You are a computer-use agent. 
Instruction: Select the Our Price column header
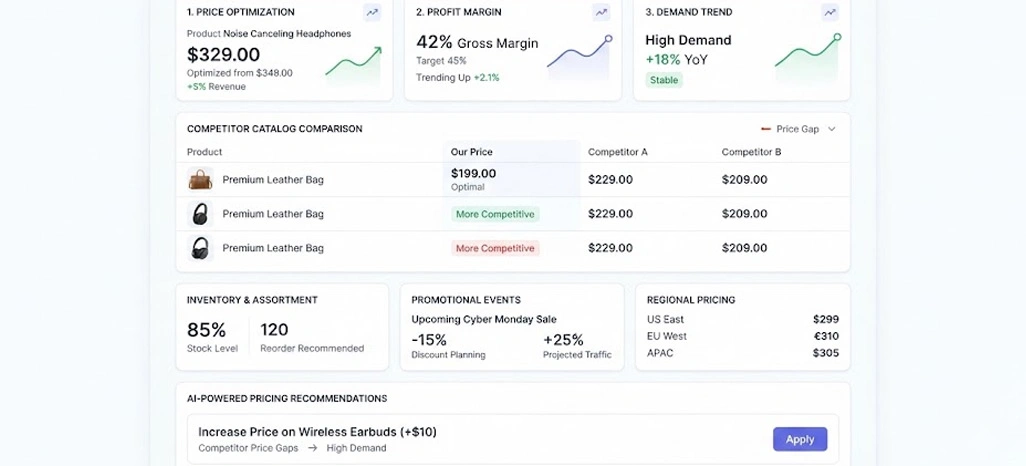point(472,152)
